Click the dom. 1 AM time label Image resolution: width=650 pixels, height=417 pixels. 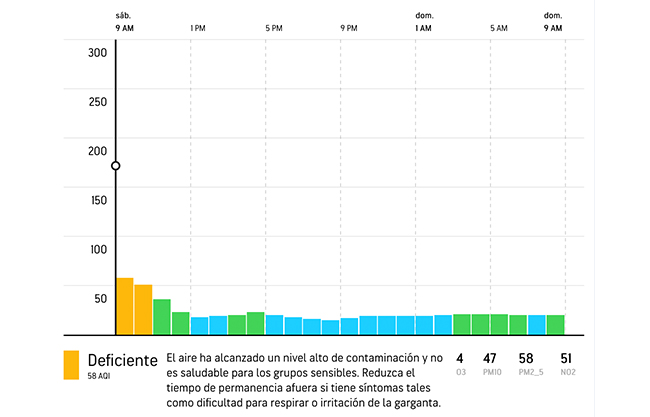click(423, 22)
